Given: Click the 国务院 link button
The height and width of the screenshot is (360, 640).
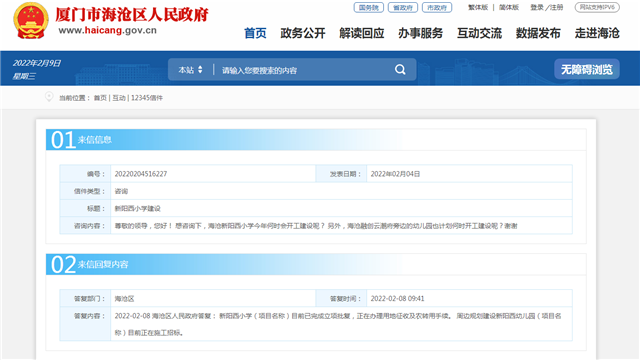Looking at the screenshot, I should [x=369, y=7].
